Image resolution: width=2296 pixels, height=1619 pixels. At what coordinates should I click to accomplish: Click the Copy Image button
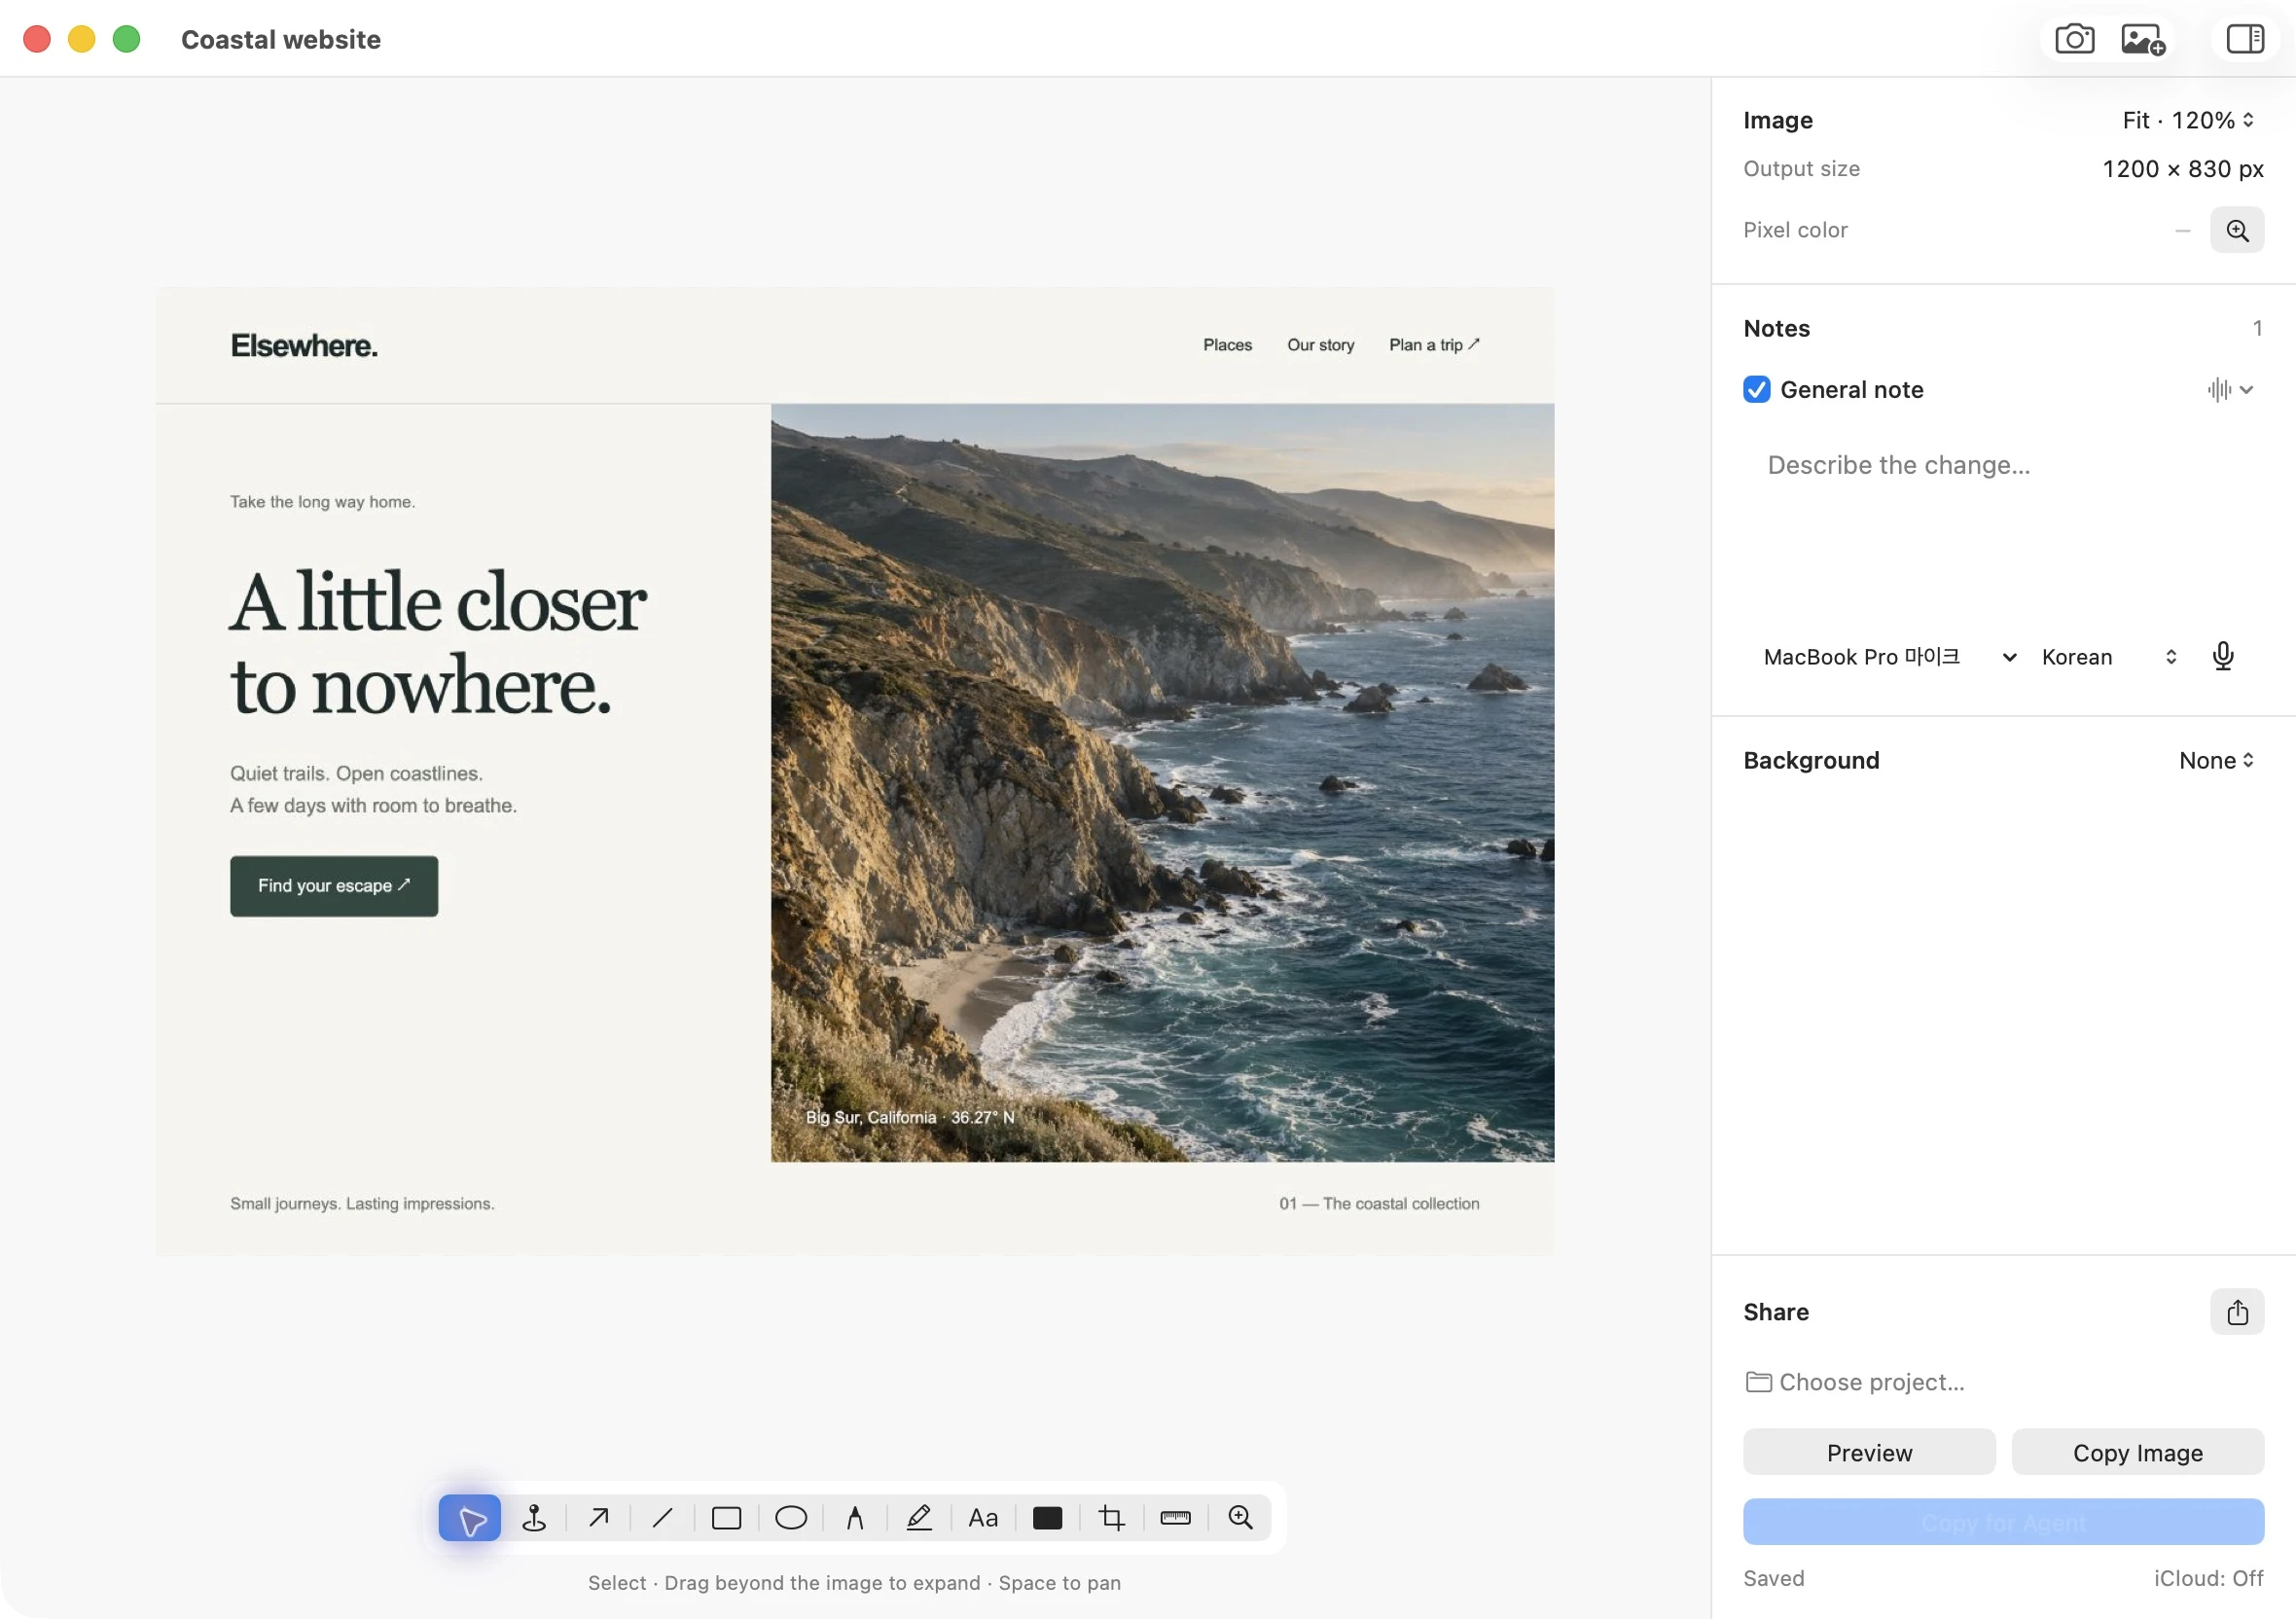coord(2137,1453)
